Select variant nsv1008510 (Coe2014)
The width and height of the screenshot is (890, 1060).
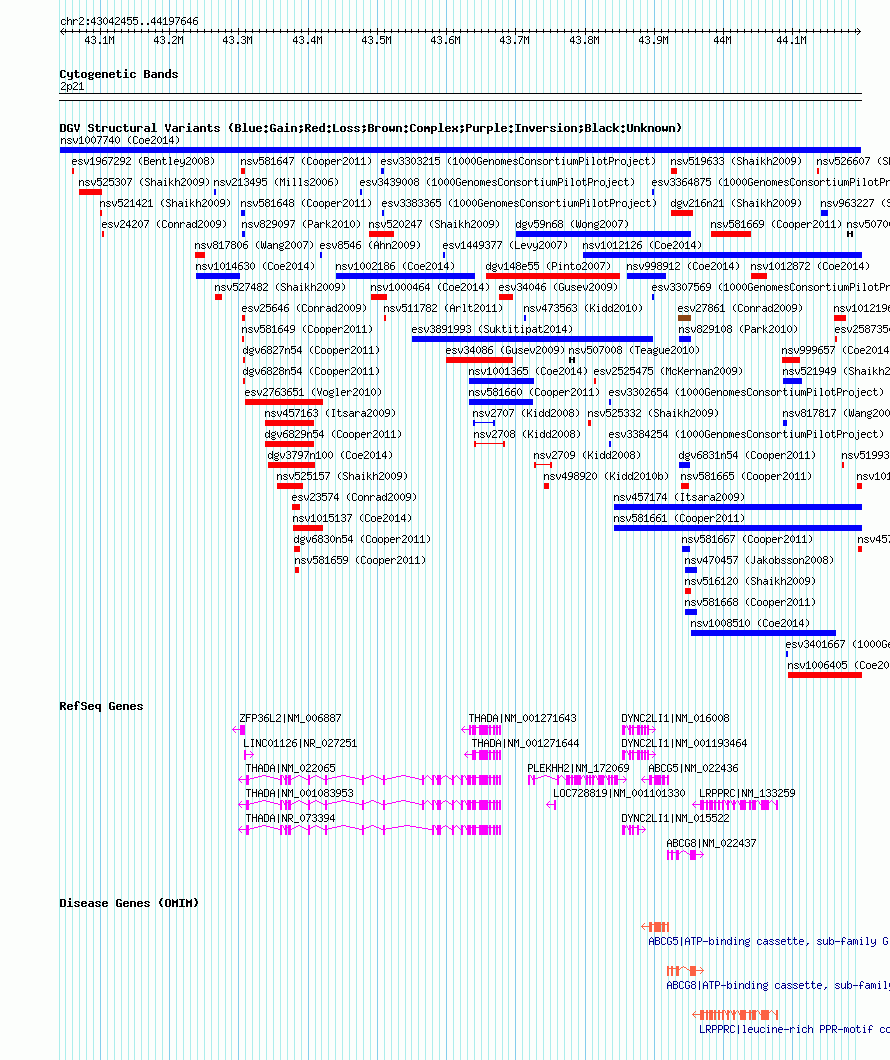[x=750, y=623]
